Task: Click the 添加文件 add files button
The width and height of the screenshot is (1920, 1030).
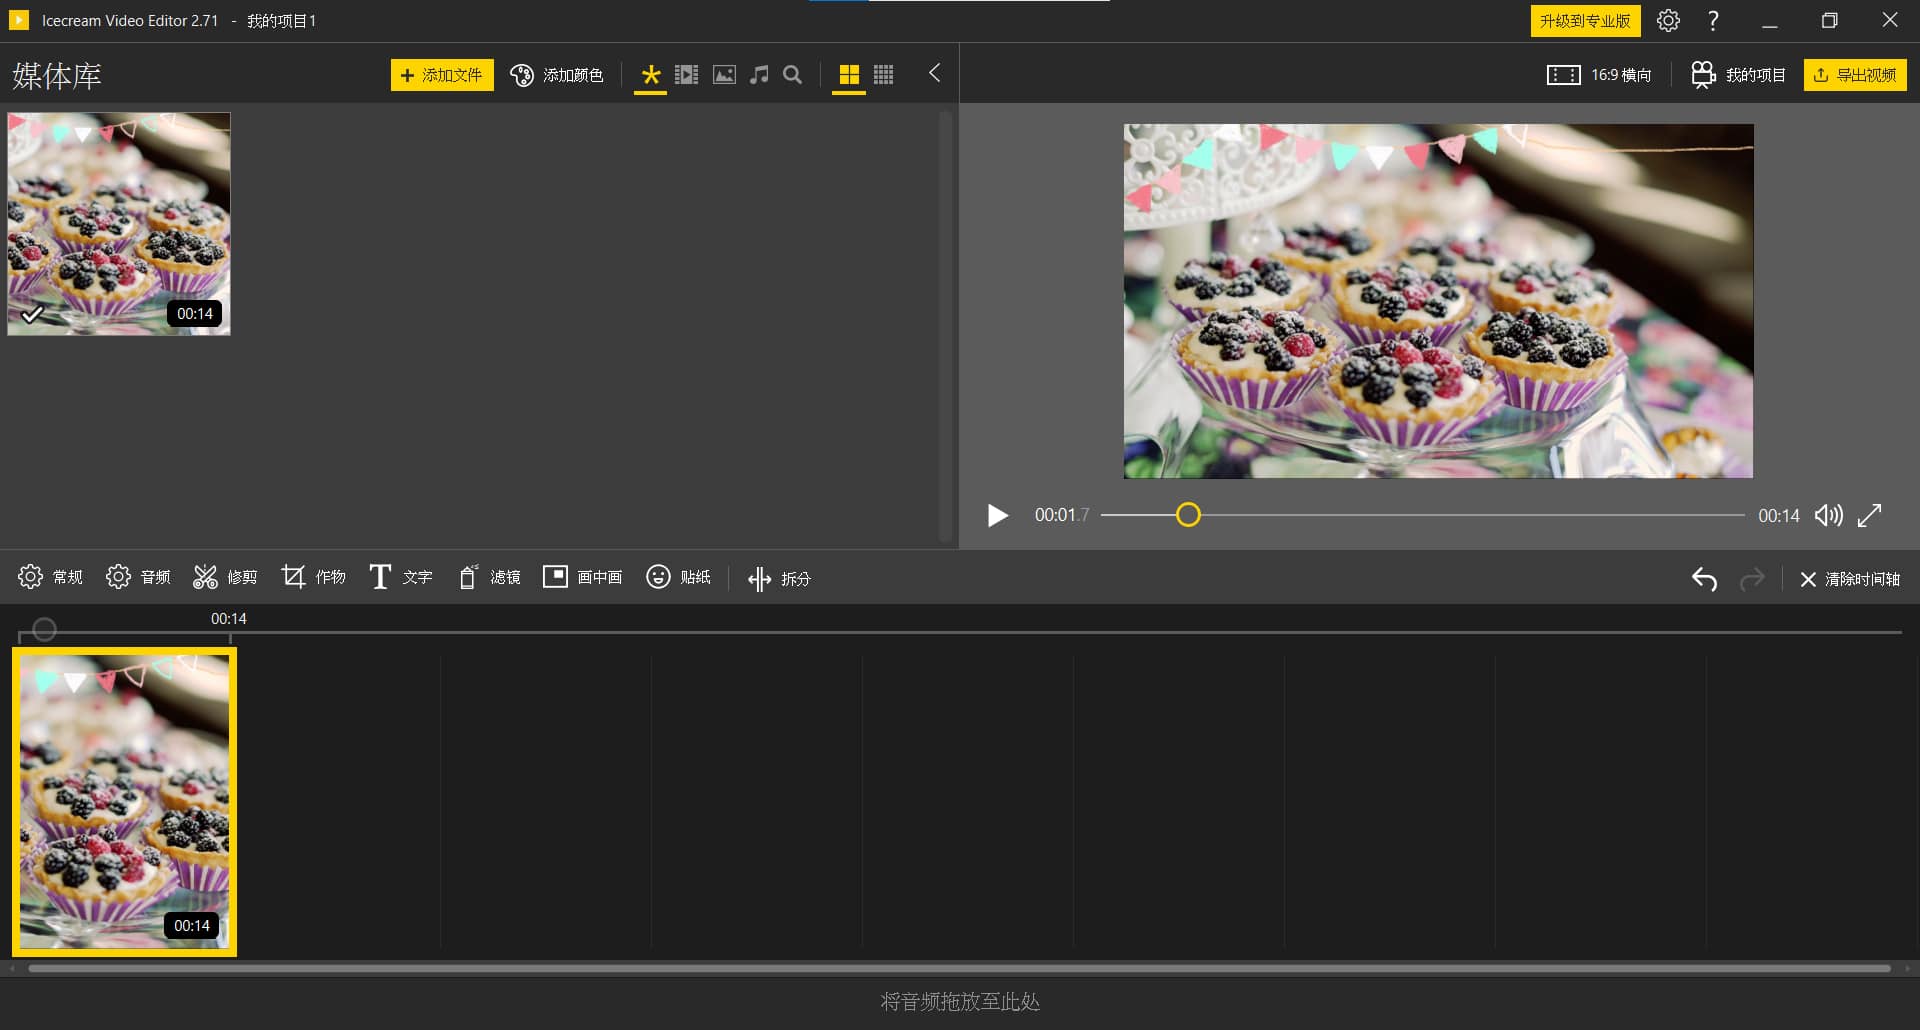Action: 442,74
